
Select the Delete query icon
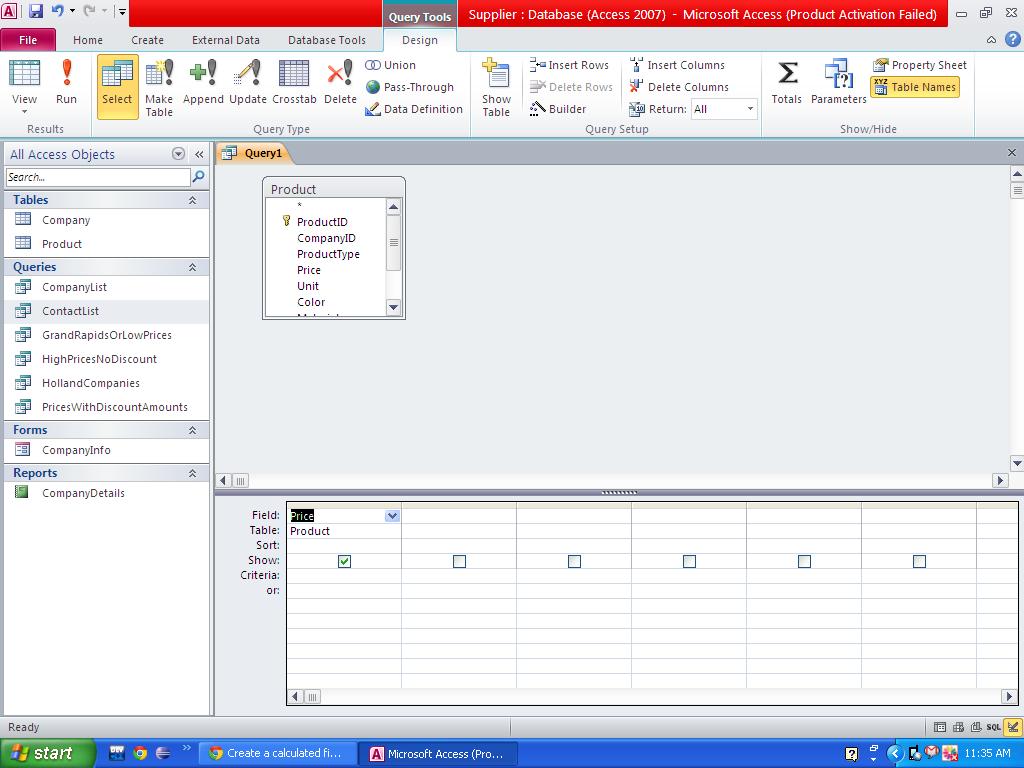pyautogui.click(x=340, y=83)
